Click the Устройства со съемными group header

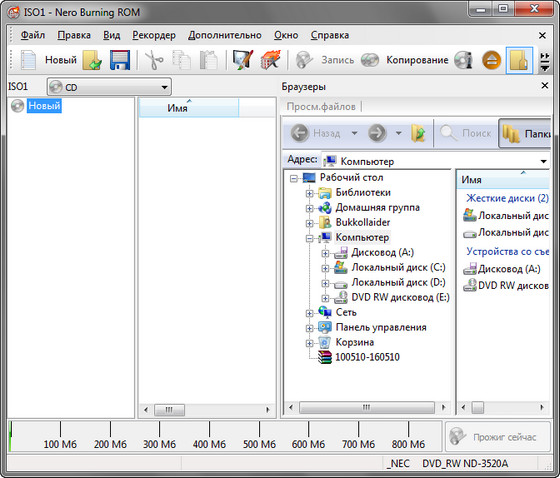(508, 252)
